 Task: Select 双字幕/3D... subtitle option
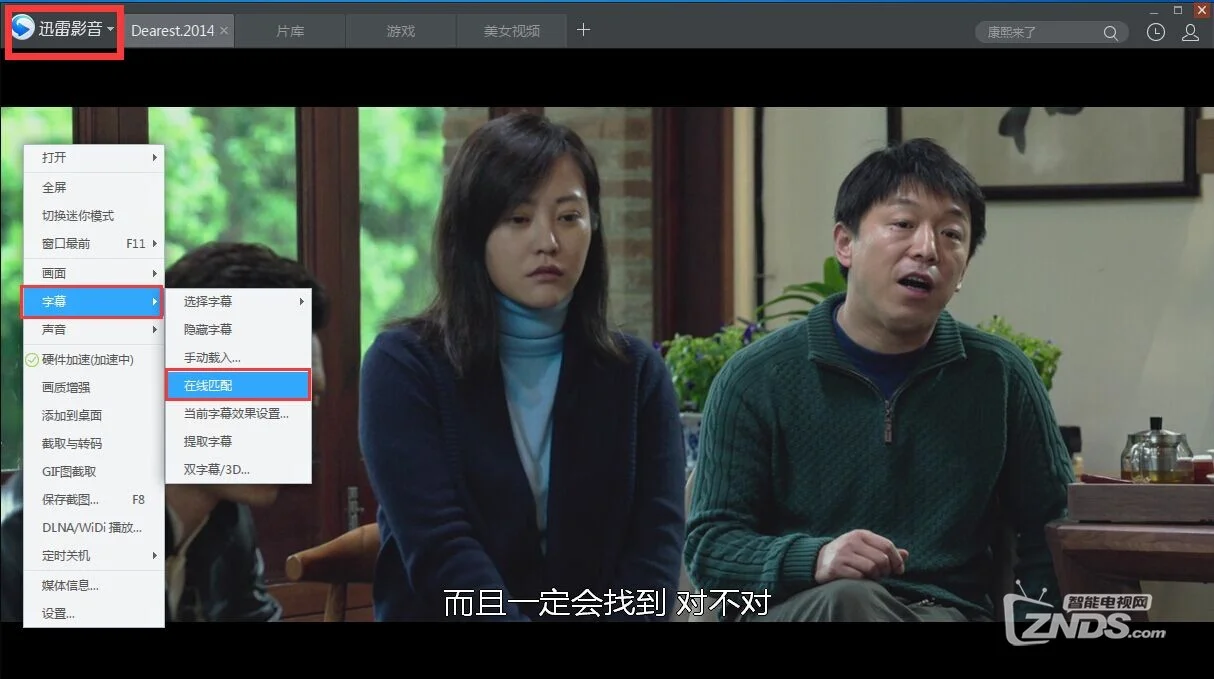click(238, 469)
